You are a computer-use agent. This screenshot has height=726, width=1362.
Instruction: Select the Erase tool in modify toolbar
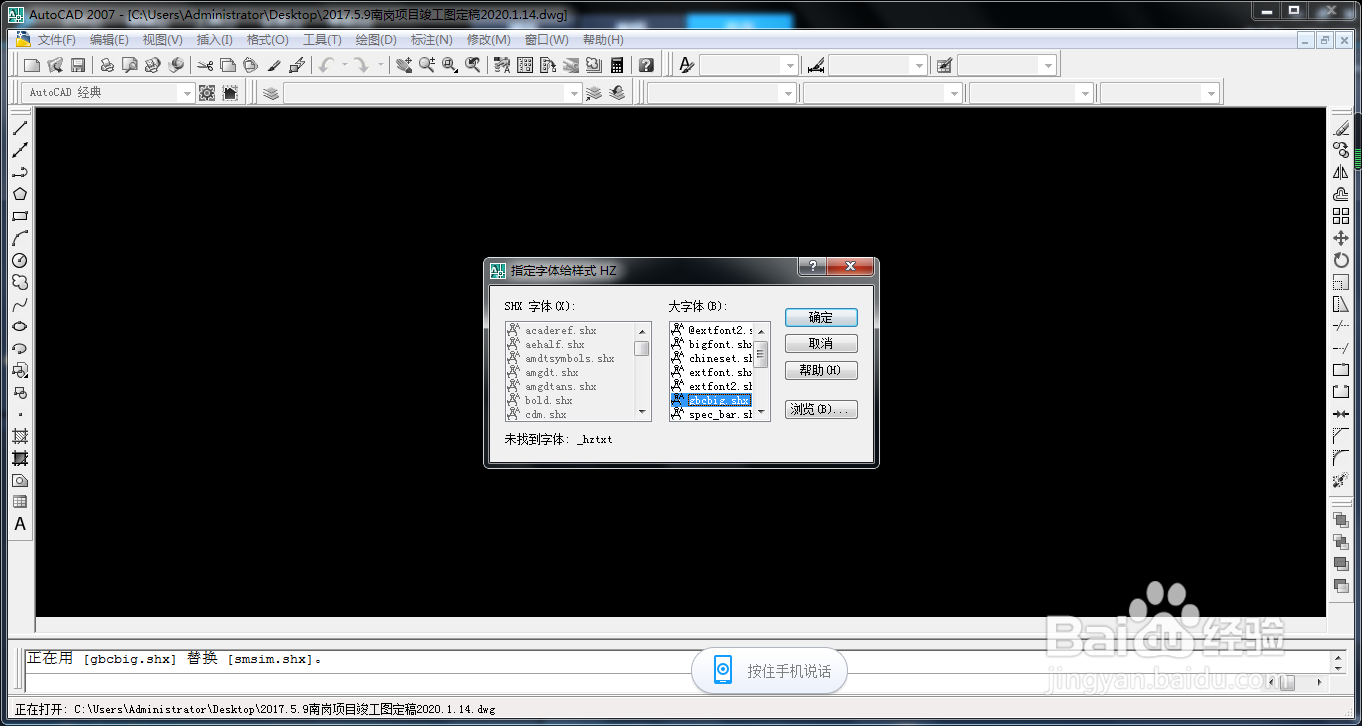click(1341, 128)
